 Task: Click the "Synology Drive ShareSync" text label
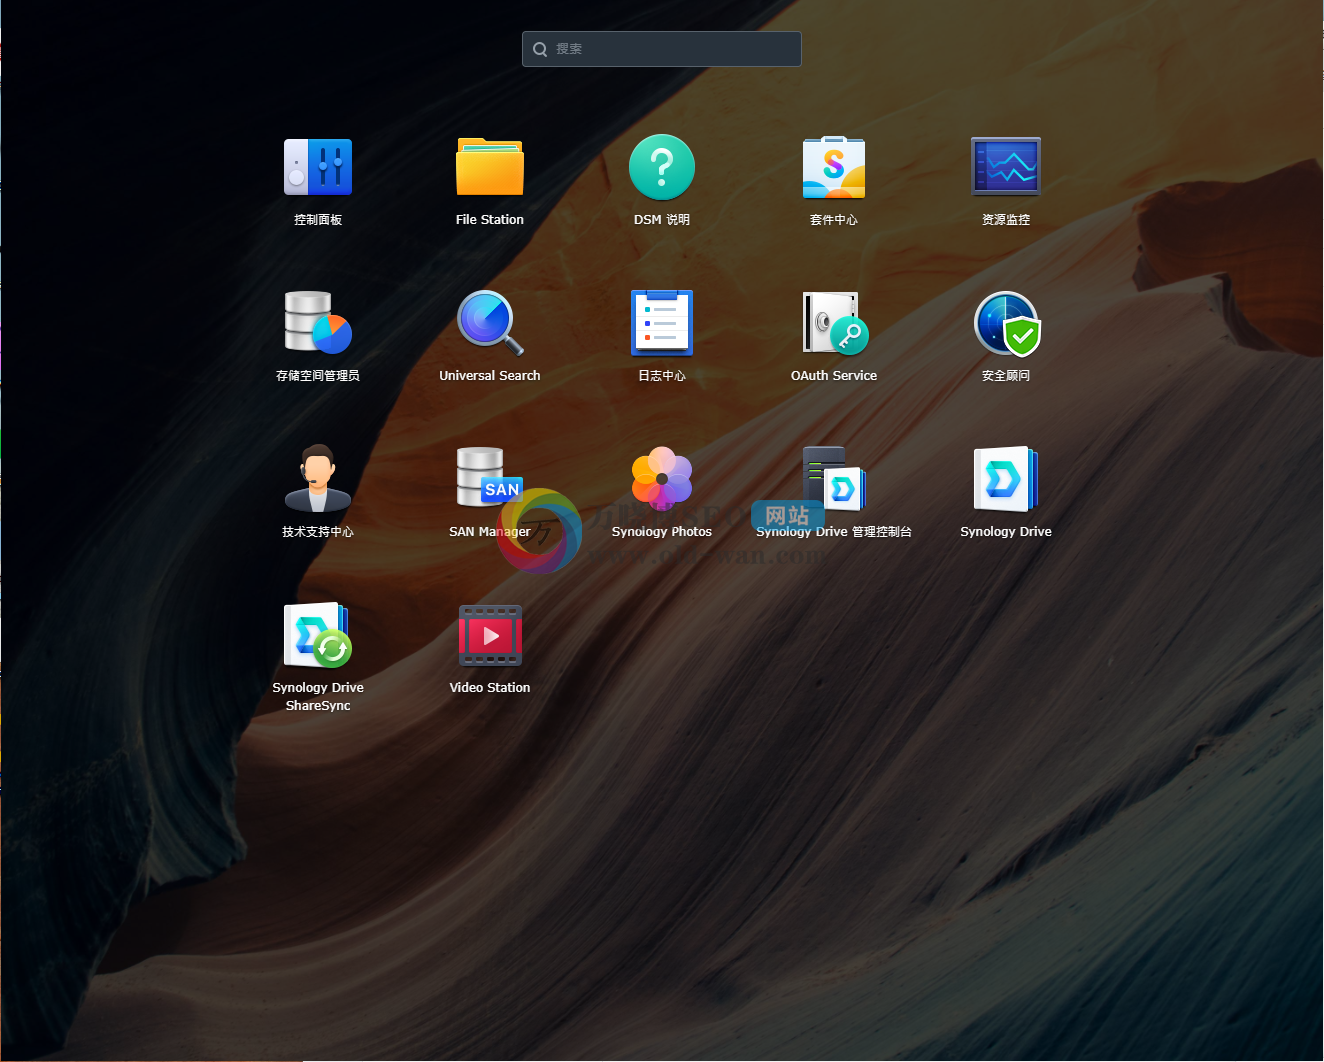318,696
